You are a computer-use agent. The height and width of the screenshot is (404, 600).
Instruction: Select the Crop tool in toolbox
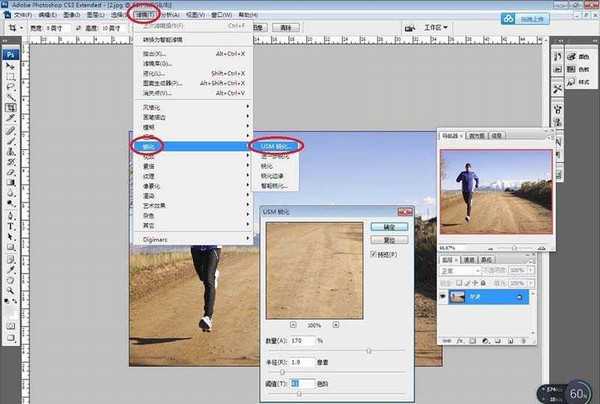[11, 108]
